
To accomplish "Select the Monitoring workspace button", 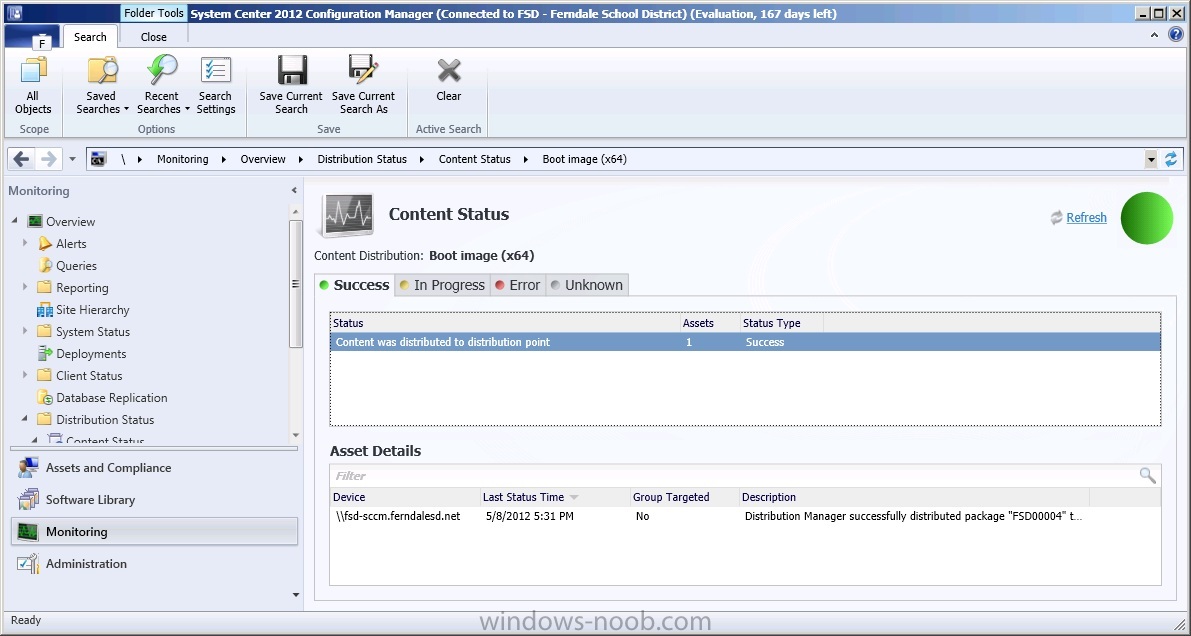I will [154, 532].
